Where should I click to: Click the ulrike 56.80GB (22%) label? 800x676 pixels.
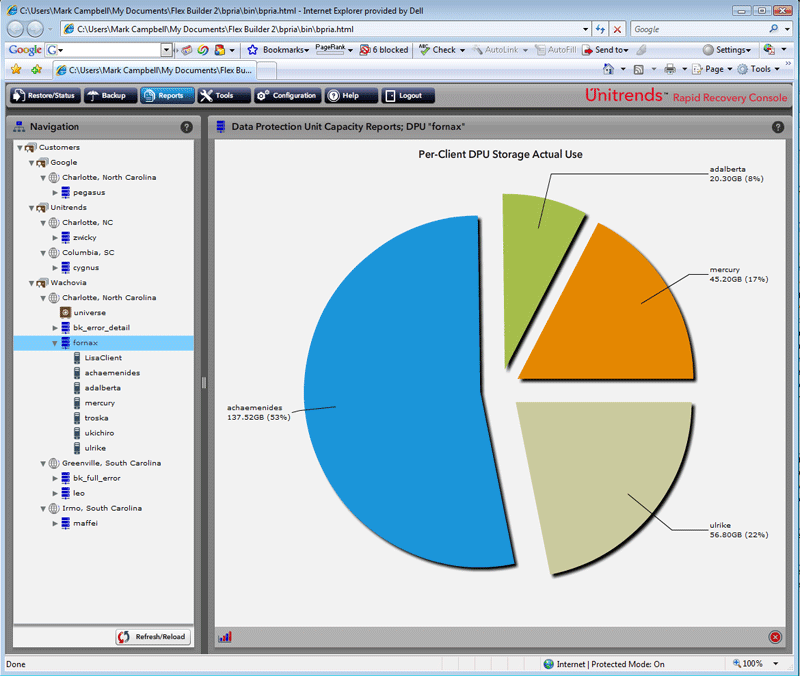point(739,530)
